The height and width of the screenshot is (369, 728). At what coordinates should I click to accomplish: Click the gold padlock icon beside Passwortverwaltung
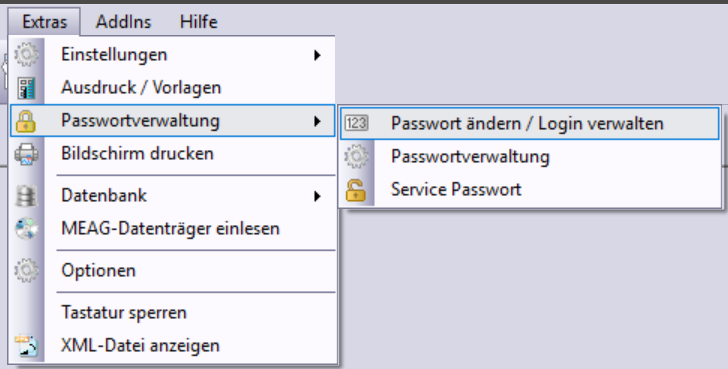coord(26,121)
